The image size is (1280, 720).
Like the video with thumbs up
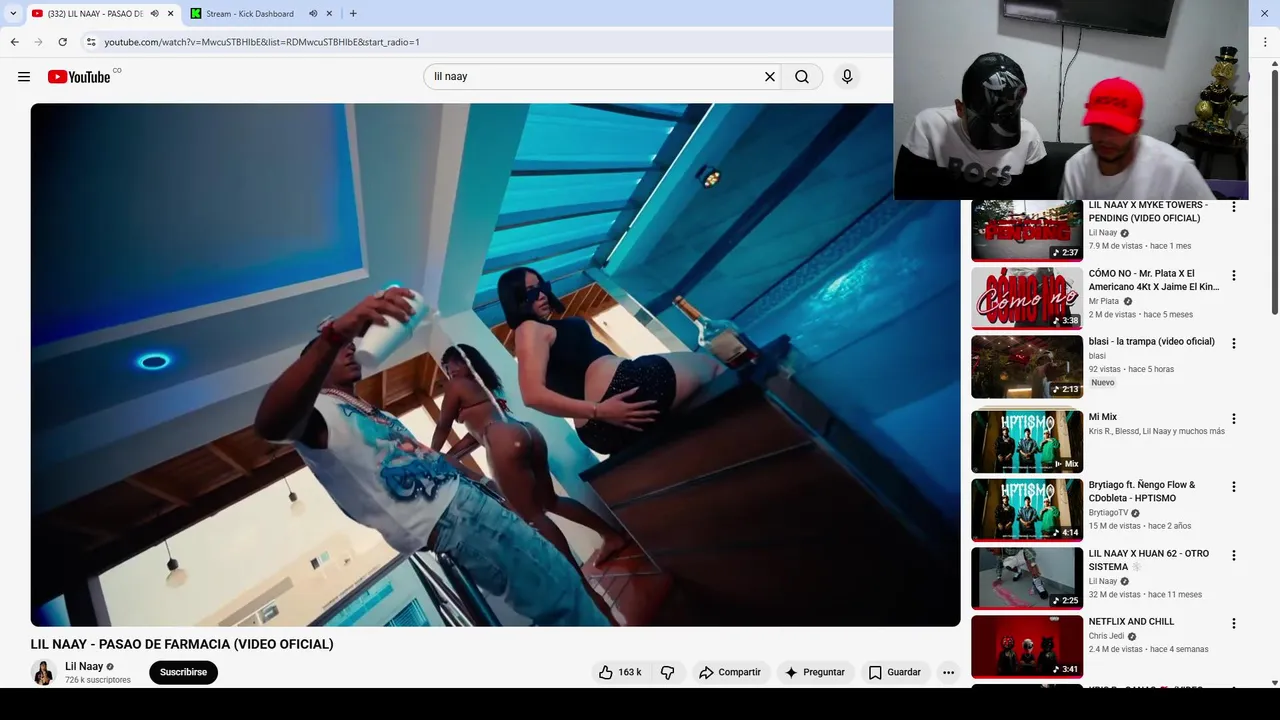tap(620, 672)
